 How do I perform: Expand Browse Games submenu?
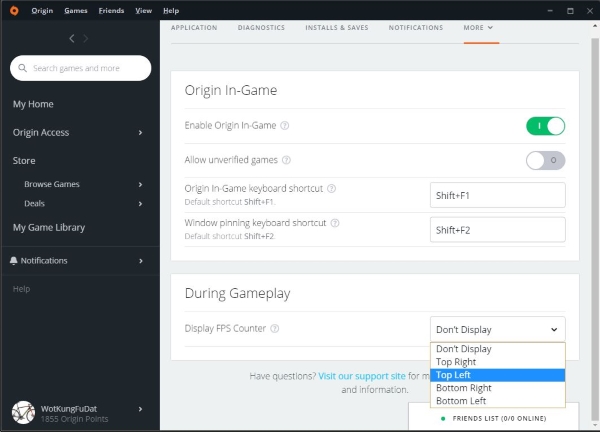140,184
